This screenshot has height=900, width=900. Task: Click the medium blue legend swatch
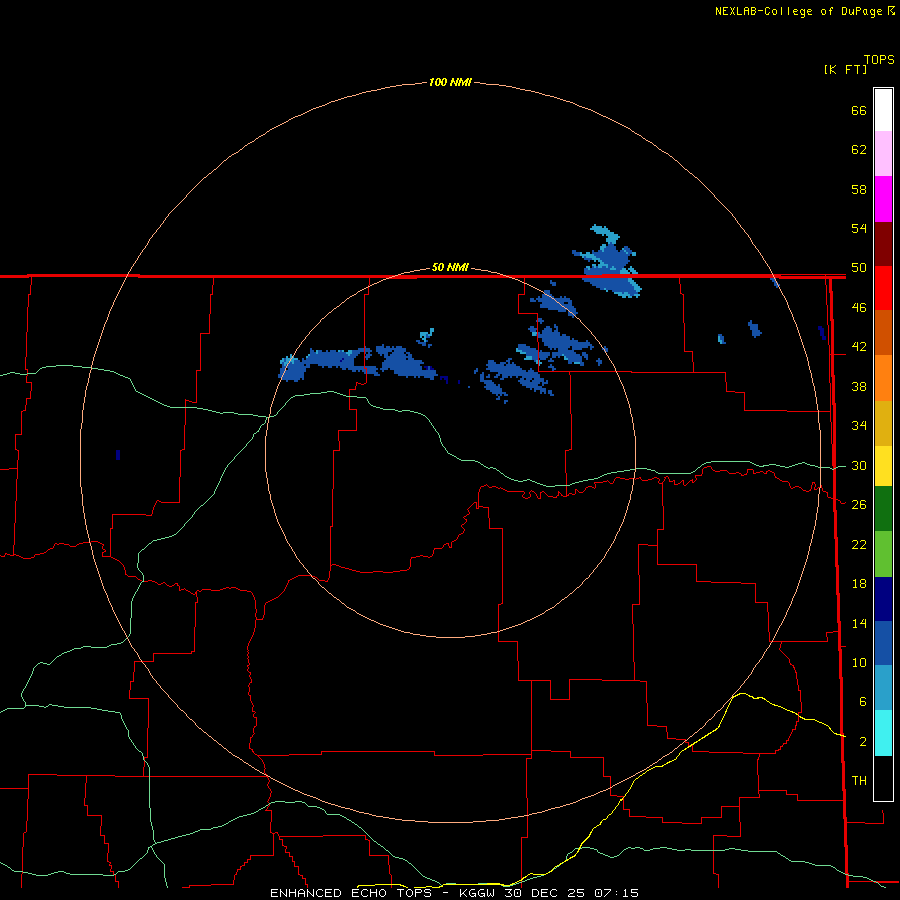[x=883, y=643]
